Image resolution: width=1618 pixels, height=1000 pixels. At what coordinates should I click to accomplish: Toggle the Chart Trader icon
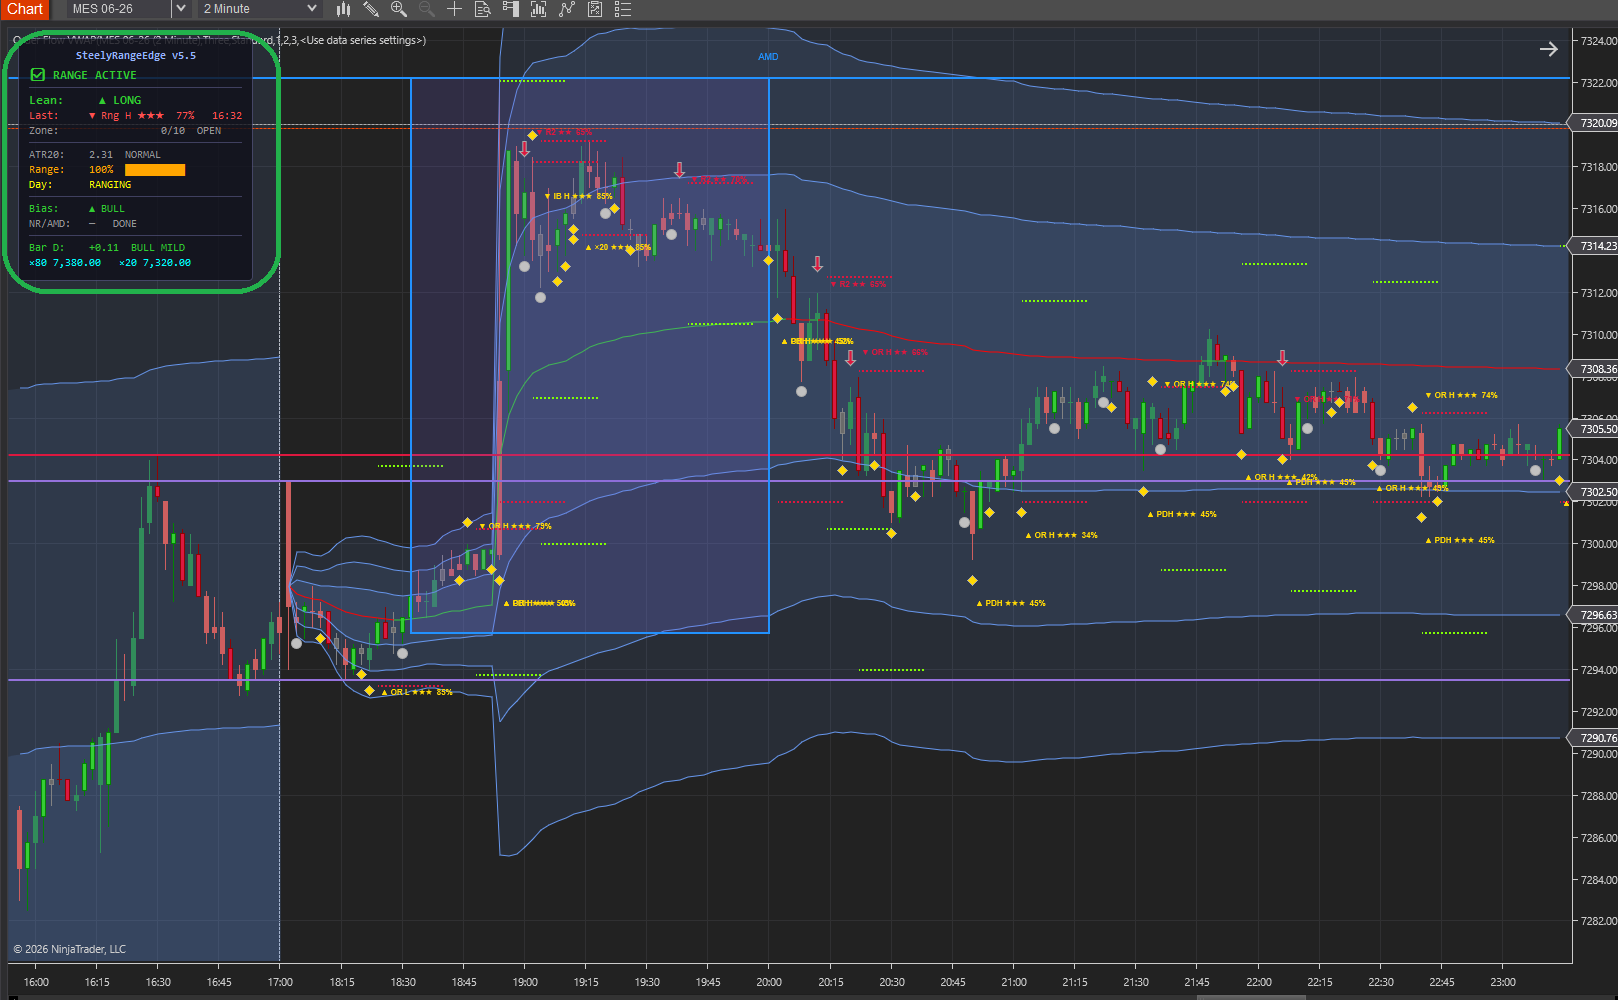511,9
